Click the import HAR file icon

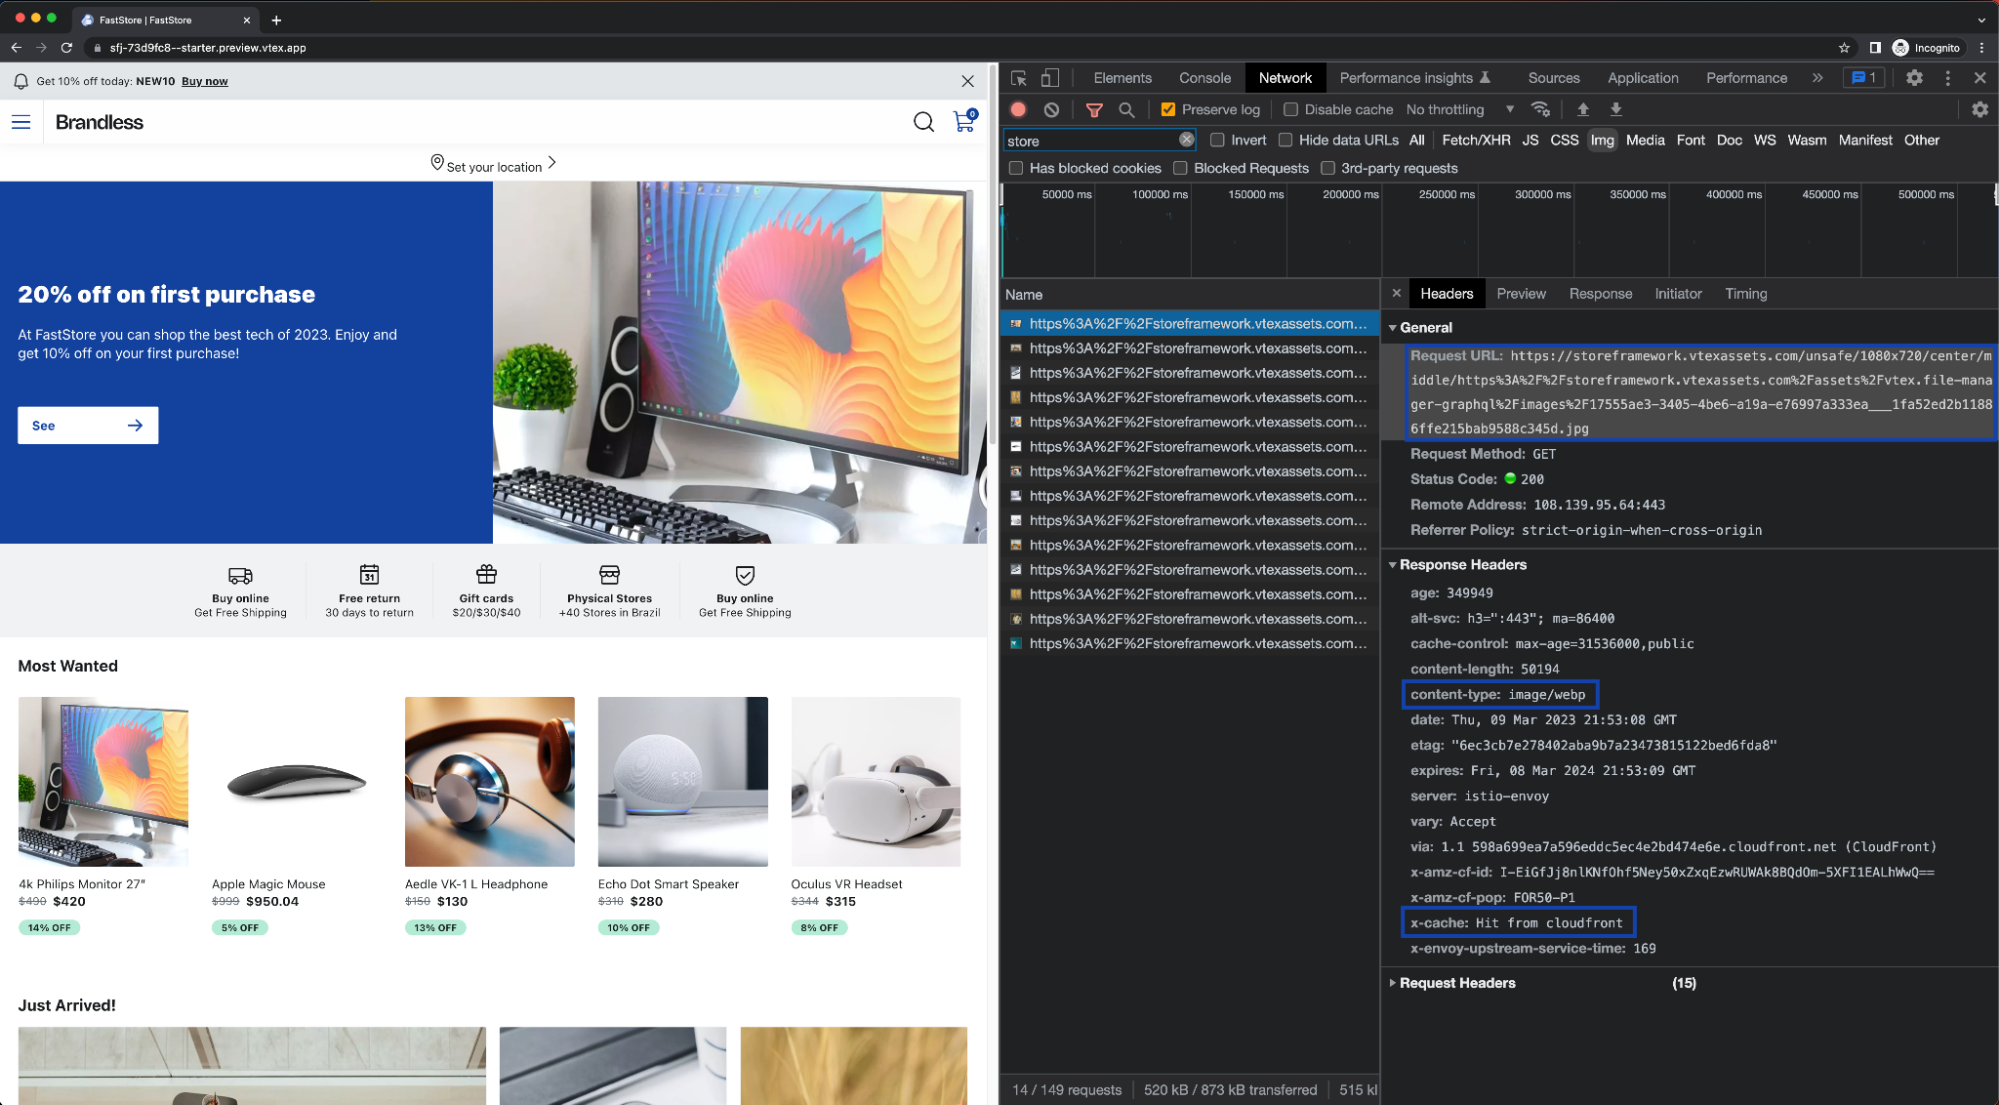[x=1581, y=109]
